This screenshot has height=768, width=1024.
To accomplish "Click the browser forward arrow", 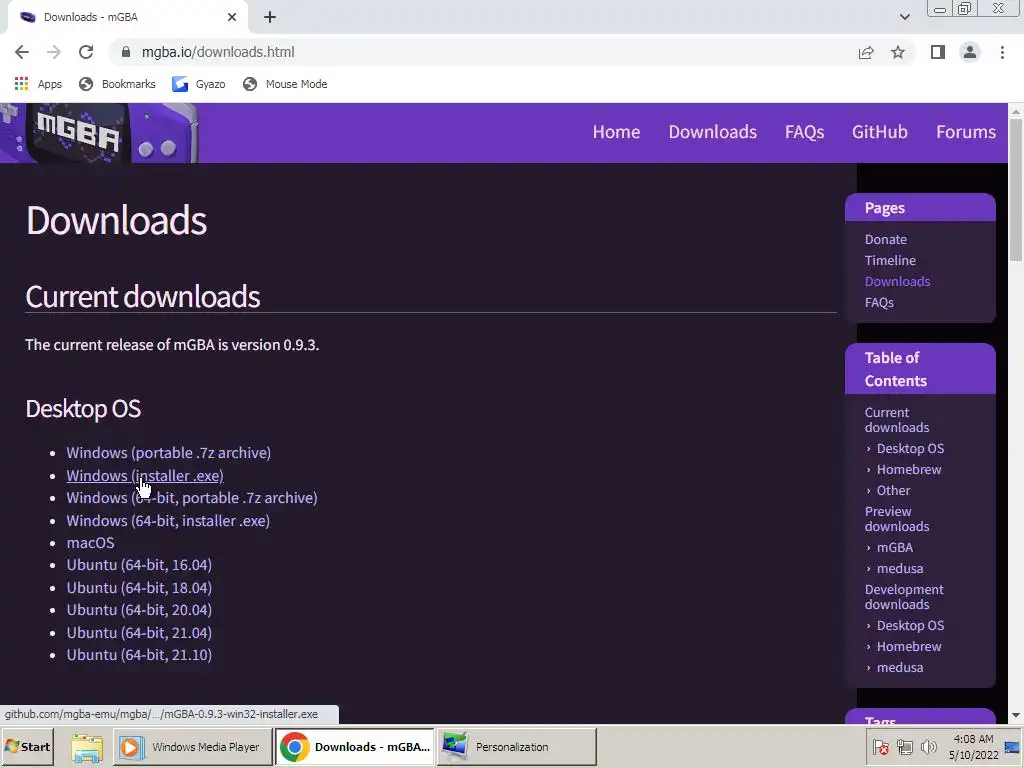I will (54, 52).
